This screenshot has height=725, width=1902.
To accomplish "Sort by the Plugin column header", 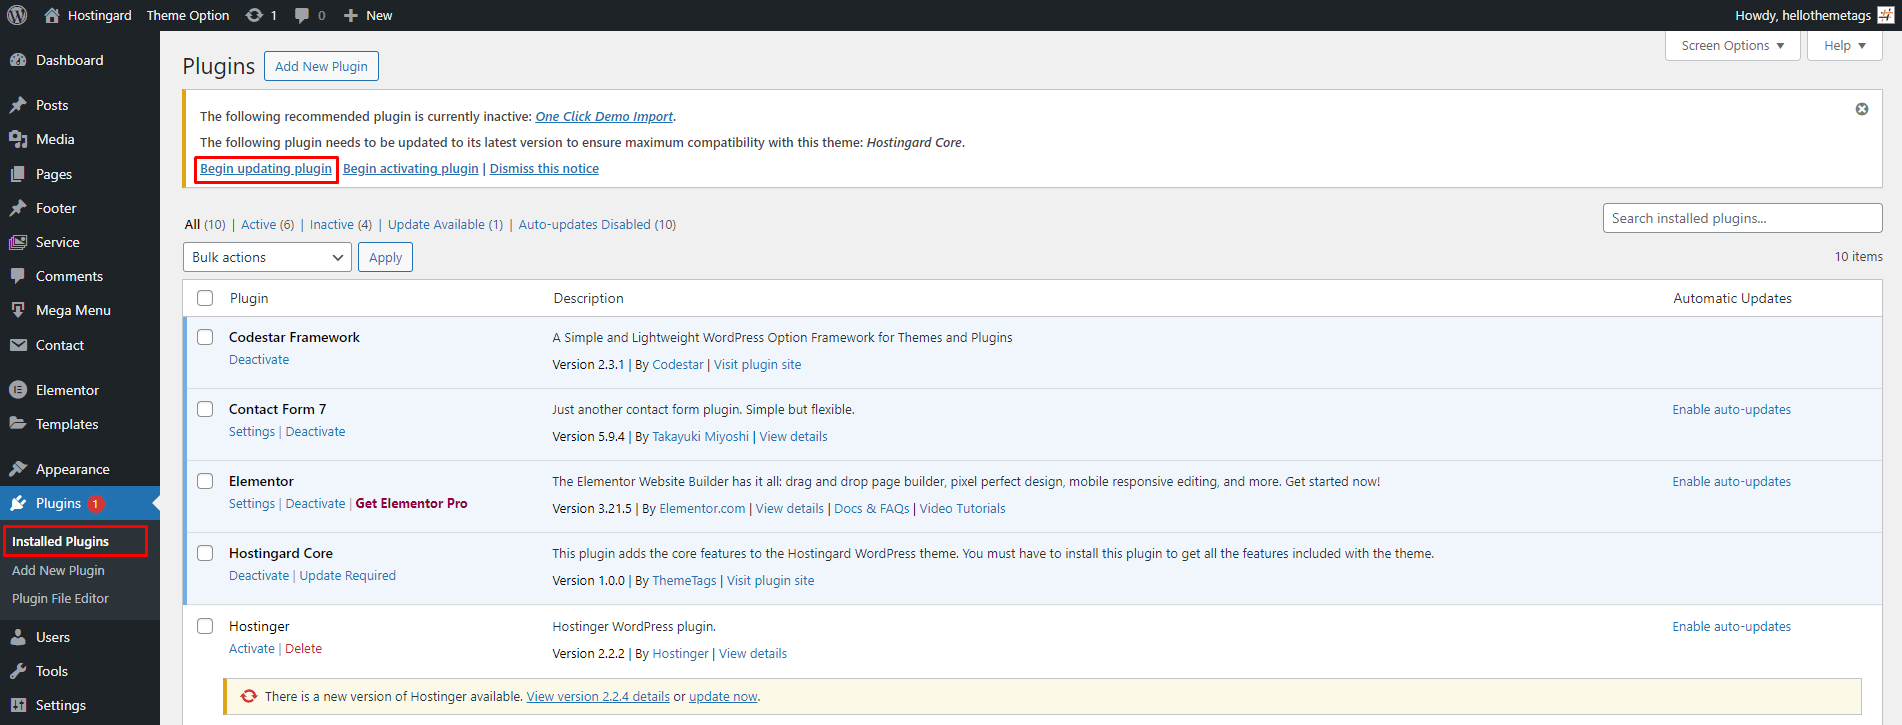I will pos(249,298).
